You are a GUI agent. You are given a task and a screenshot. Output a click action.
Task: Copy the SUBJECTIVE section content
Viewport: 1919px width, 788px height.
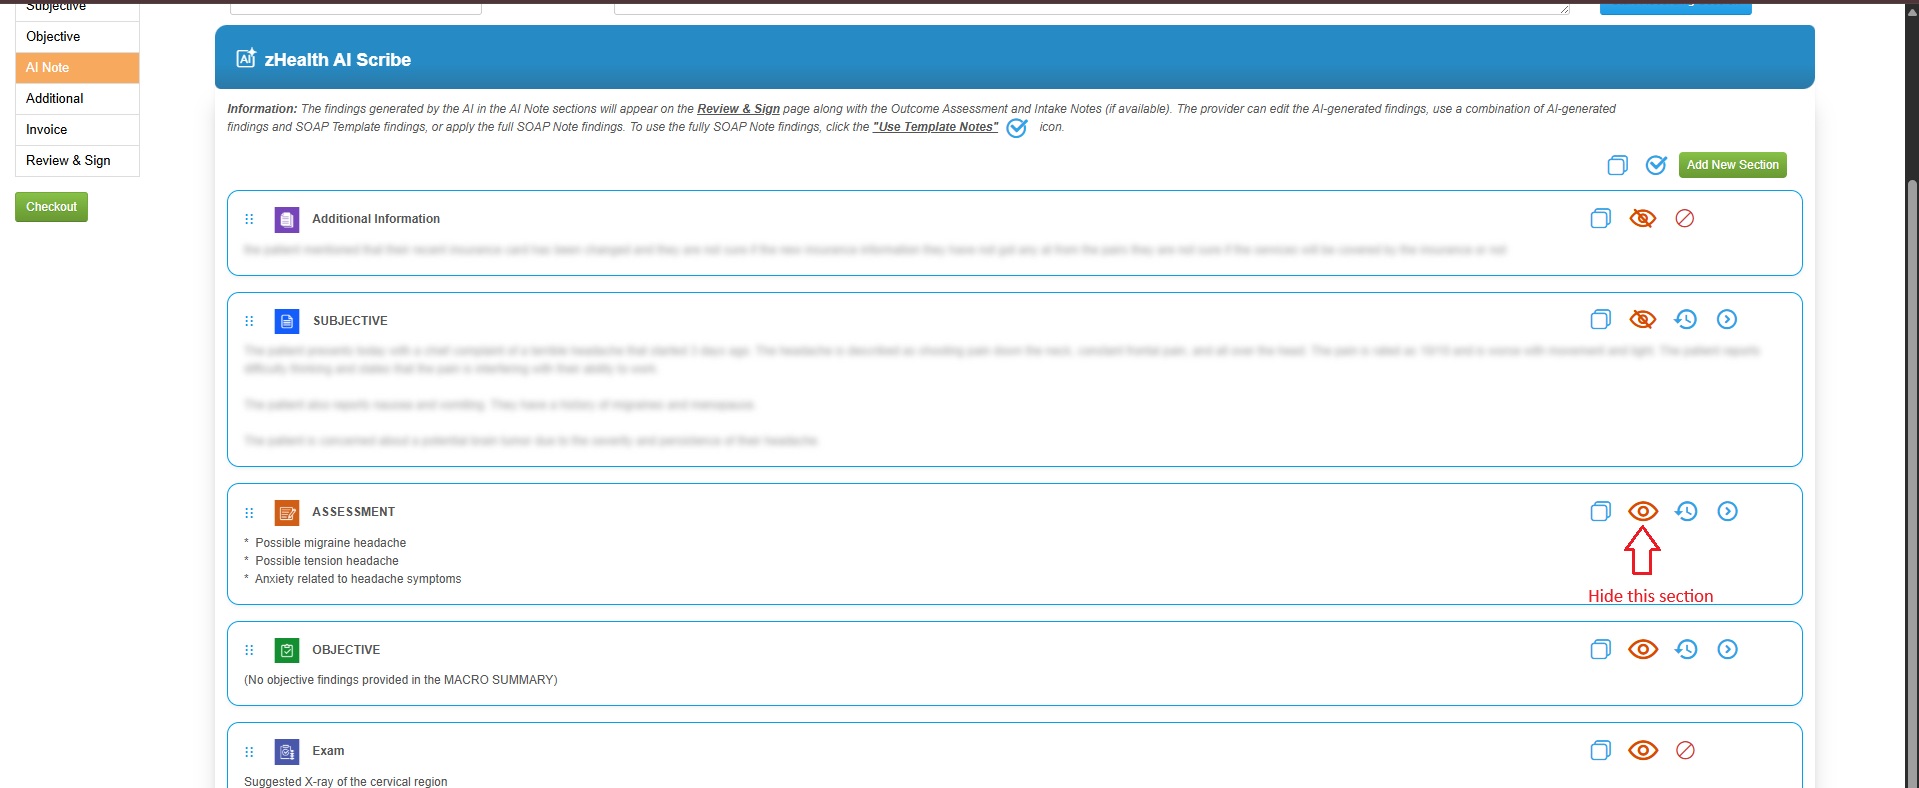pyautogui.click(x=1600, y=319)
